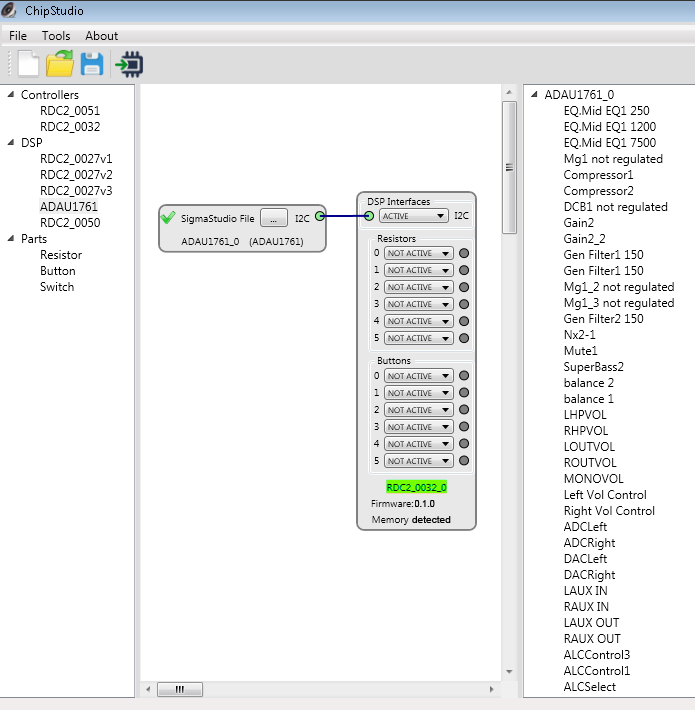The width and height of the screenshot is (695, 710).
Task: Select Compressor1 in the parameter list
Action: coord(598,175)
